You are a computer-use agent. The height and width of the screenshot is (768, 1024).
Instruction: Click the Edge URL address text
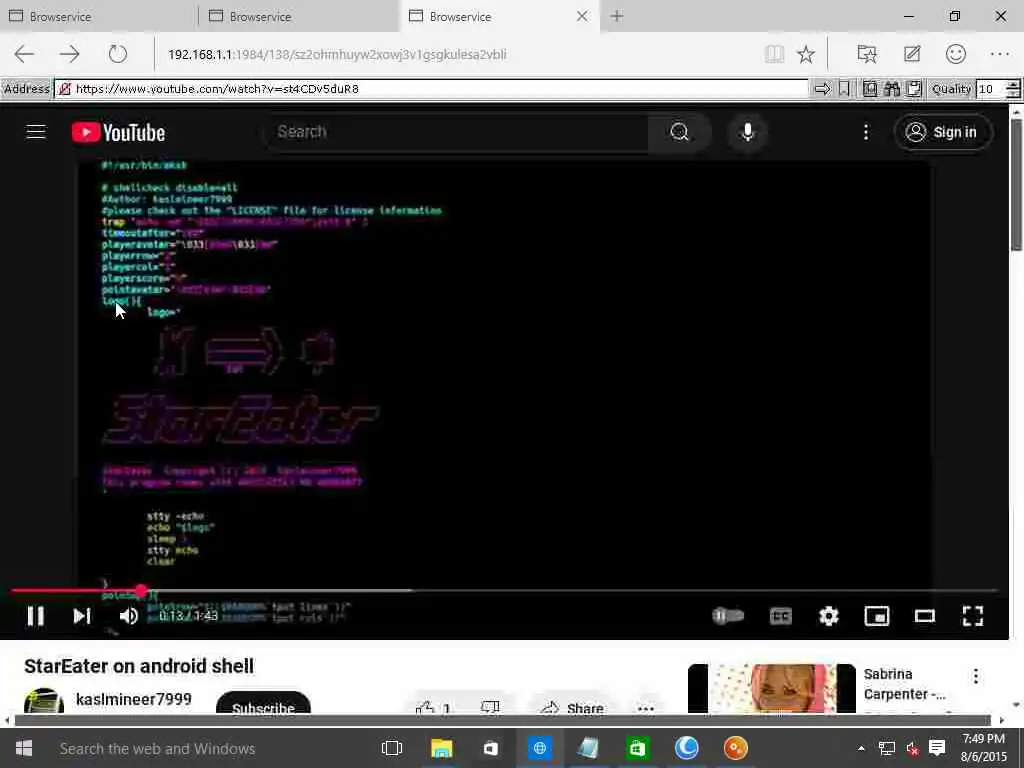click(337, 54)
